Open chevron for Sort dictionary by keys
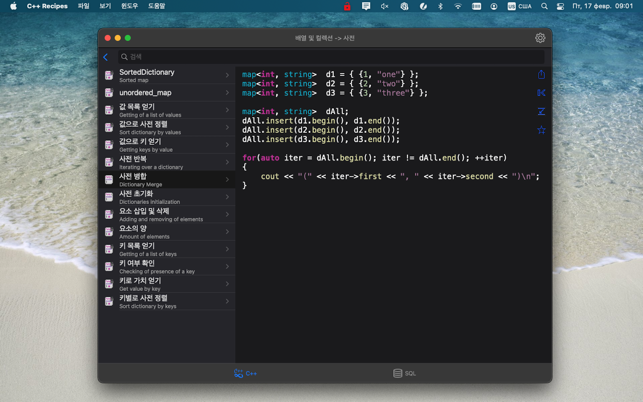This screenshot has width=643, height=402. coord(227,301)
